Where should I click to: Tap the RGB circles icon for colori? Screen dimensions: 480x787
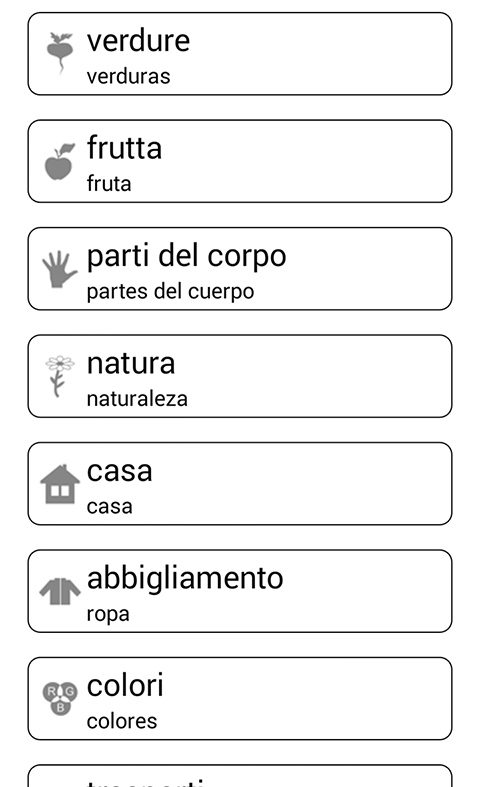[60, 698]
